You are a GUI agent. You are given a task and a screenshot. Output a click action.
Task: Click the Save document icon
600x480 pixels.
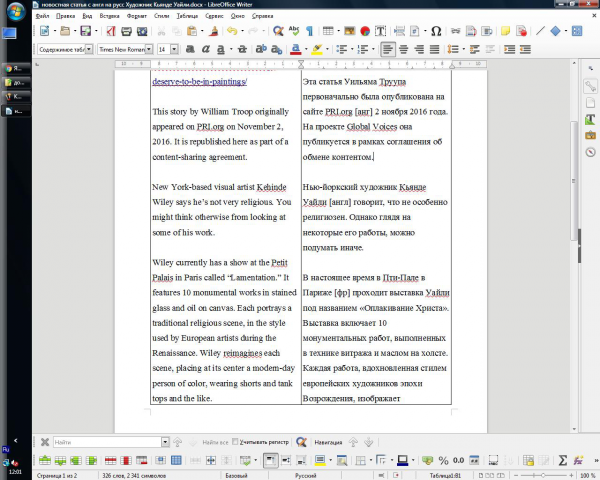tap(85, 31)
